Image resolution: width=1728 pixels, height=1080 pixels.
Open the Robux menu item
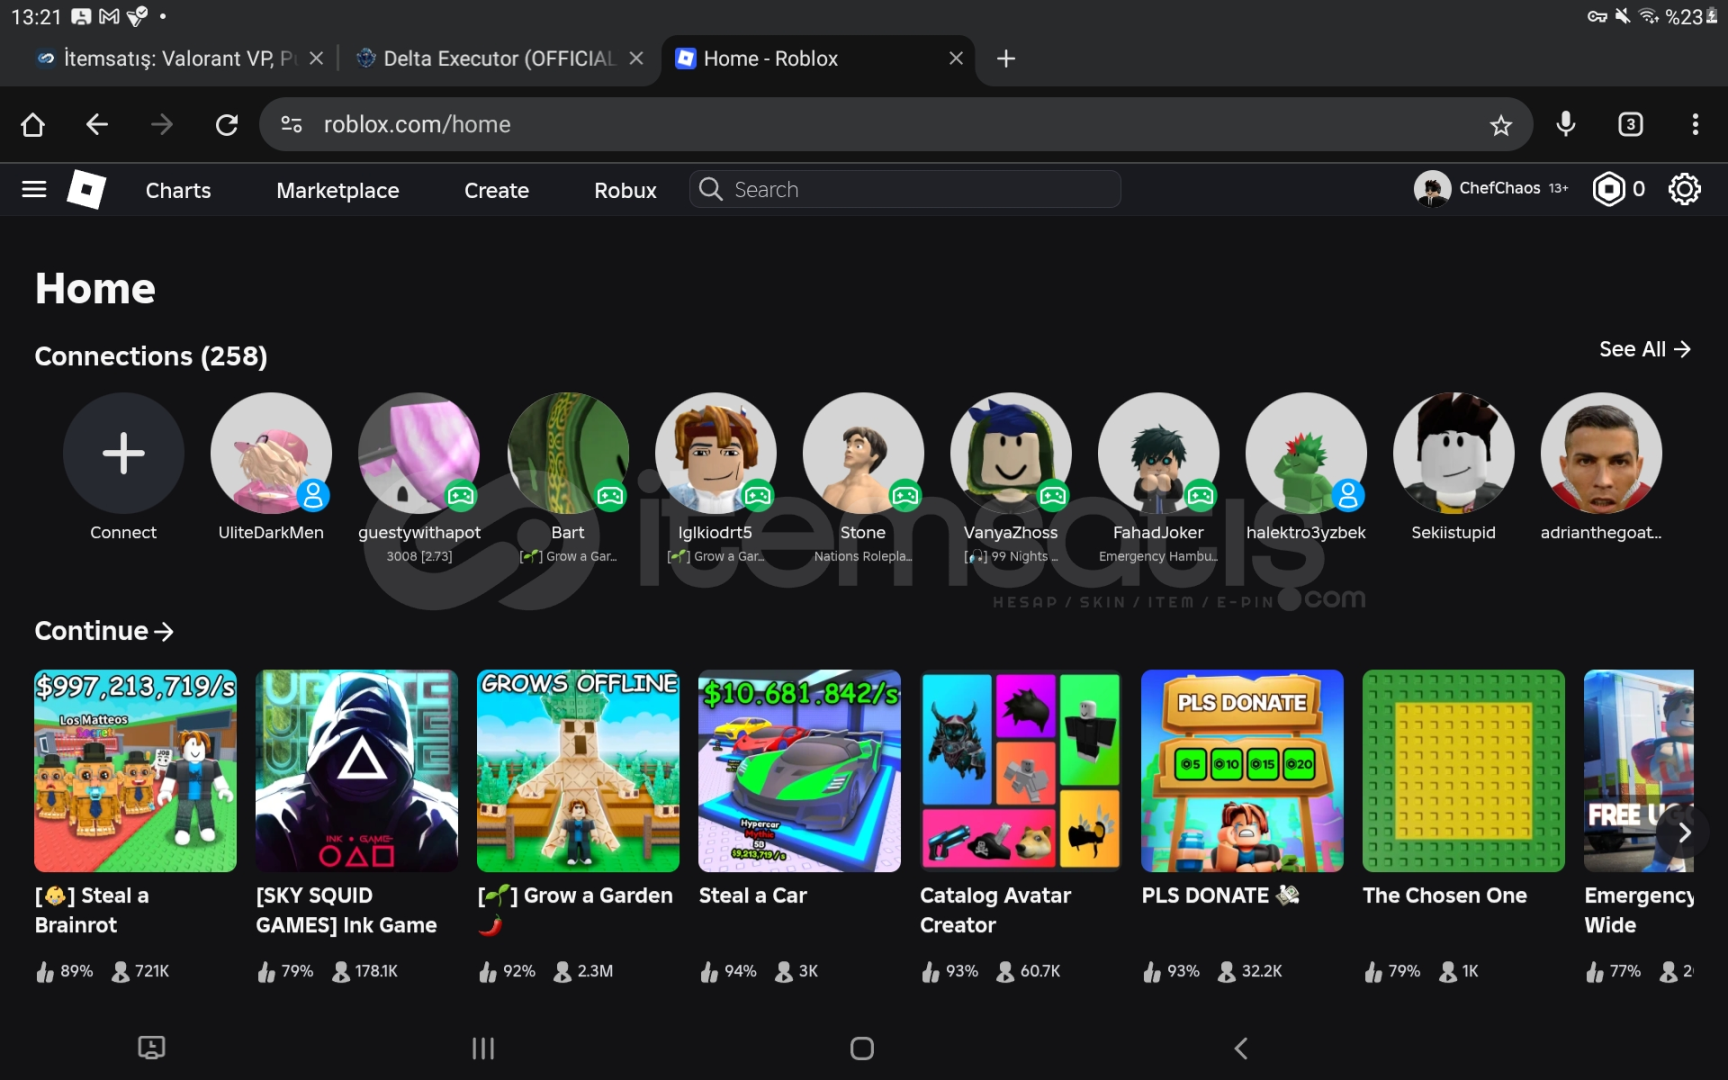coord(625,190)
